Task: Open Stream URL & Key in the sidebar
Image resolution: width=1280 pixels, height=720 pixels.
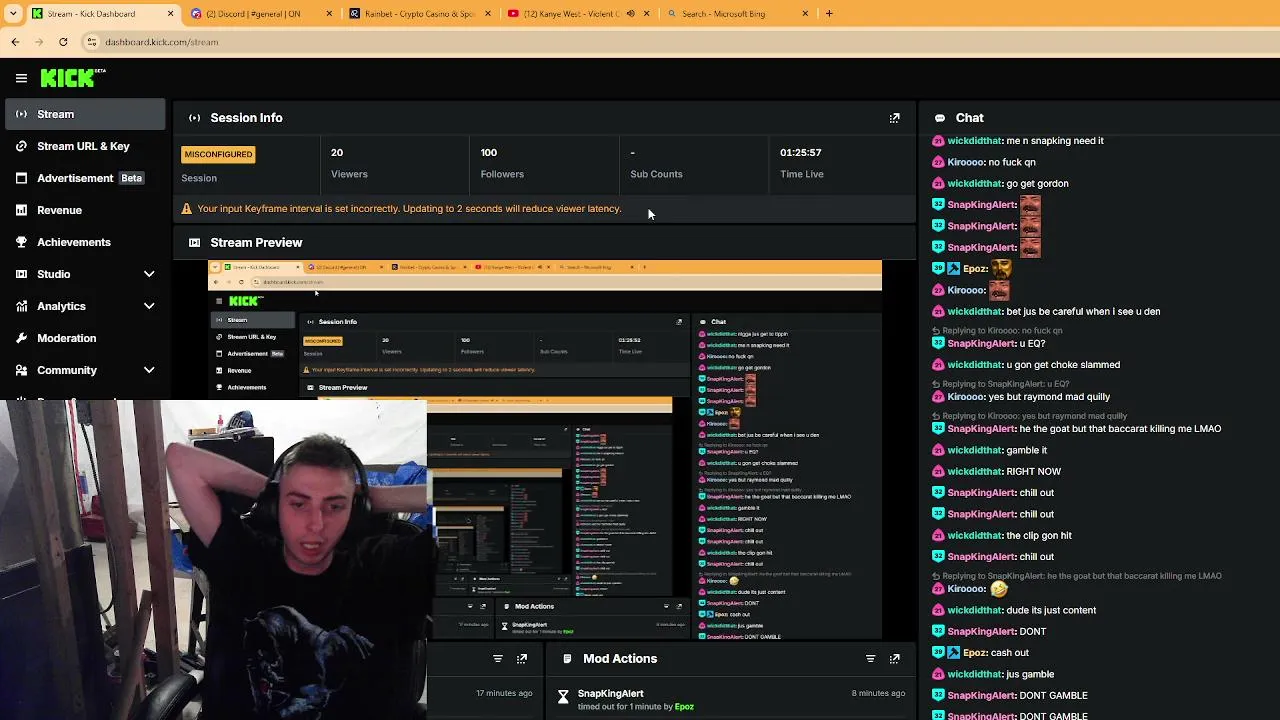Action: (x=83, y=146)
